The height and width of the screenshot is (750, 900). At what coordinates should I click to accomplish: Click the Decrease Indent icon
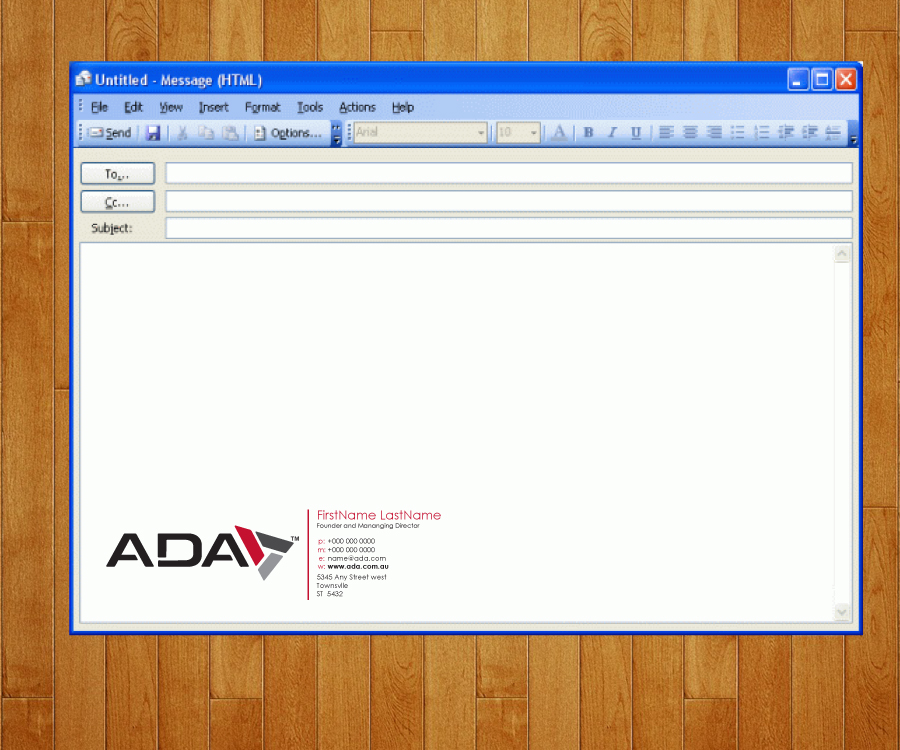tap(786, 133)
